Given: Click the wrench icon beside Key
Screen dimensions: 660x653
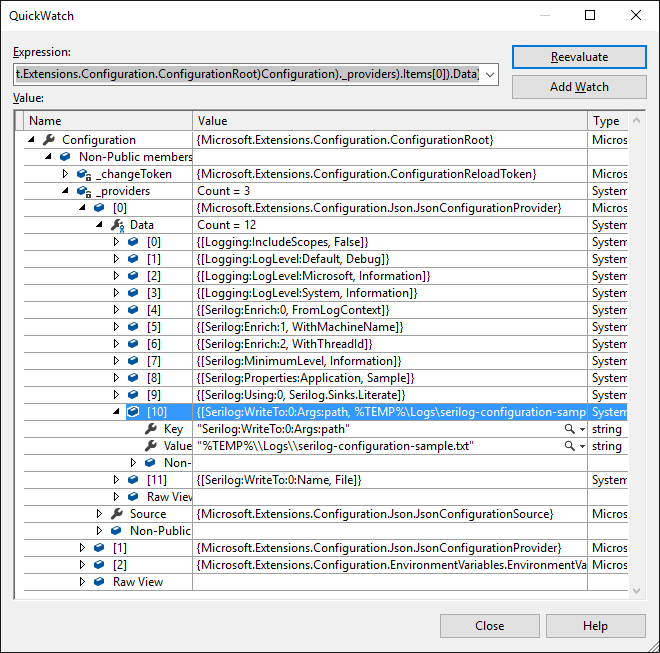Looking at the screenshot, I should pyautogui.click(x=151, y=429).
